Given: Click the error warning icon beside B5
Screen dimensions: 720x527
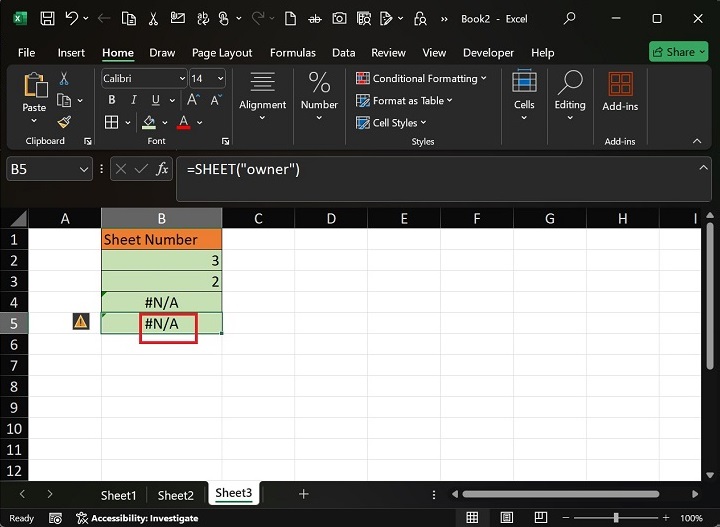Looking at the screenshot, I should tap(81, 322).
